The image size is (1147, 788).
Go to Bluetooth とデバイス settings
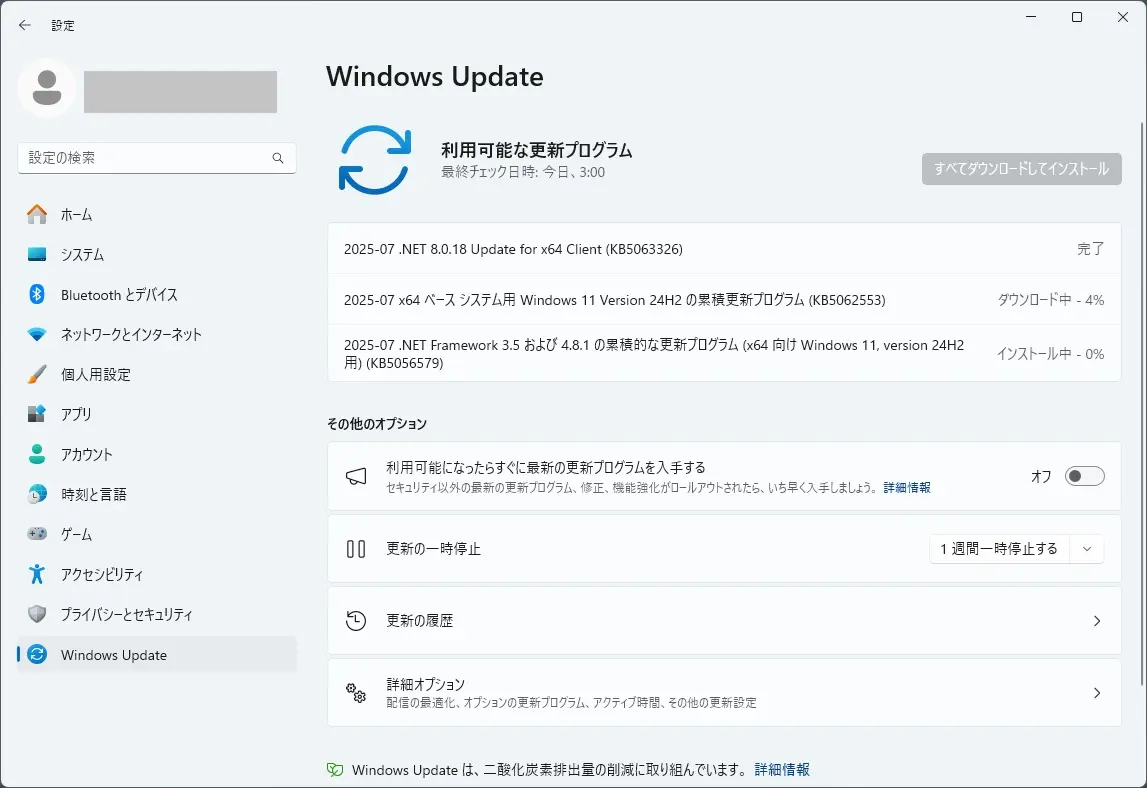(157, 294)
